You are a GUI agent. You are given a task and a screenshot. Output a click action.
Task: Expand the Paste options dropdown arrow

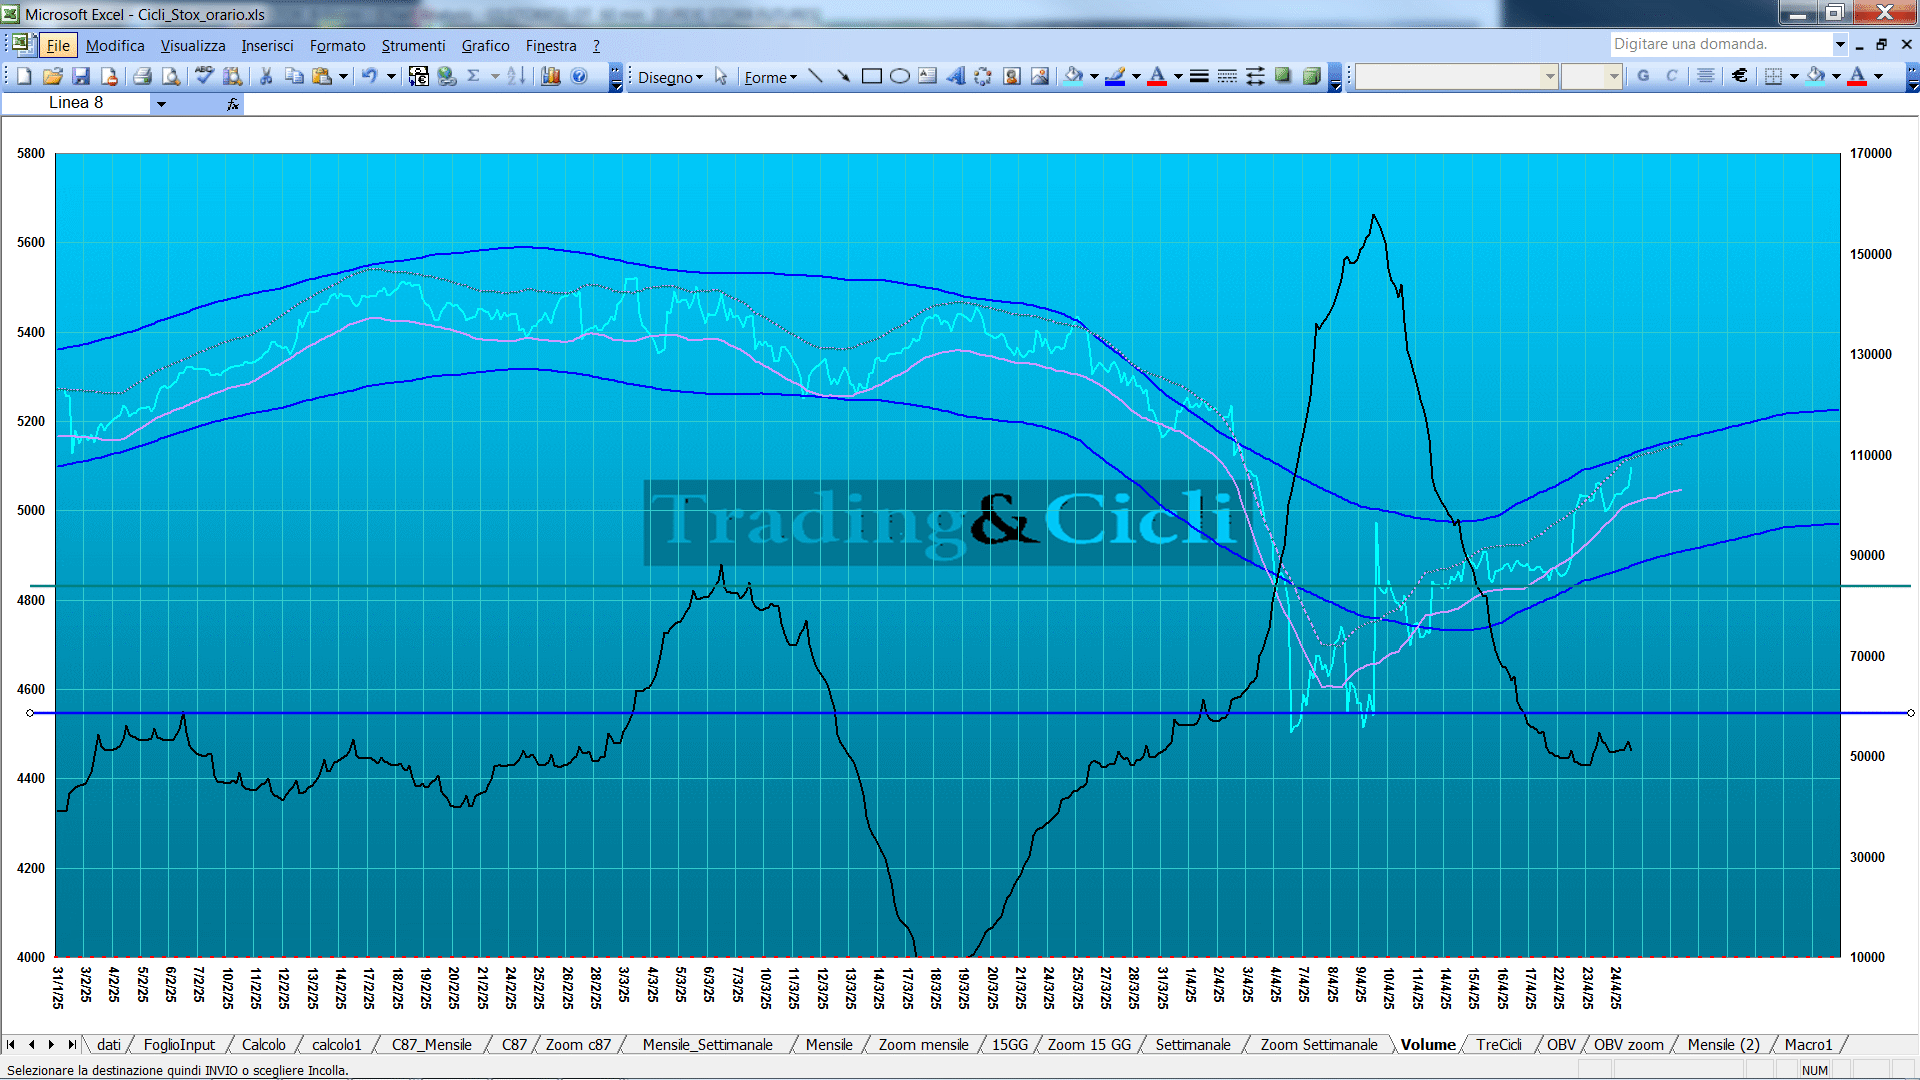tap(343, 76)
